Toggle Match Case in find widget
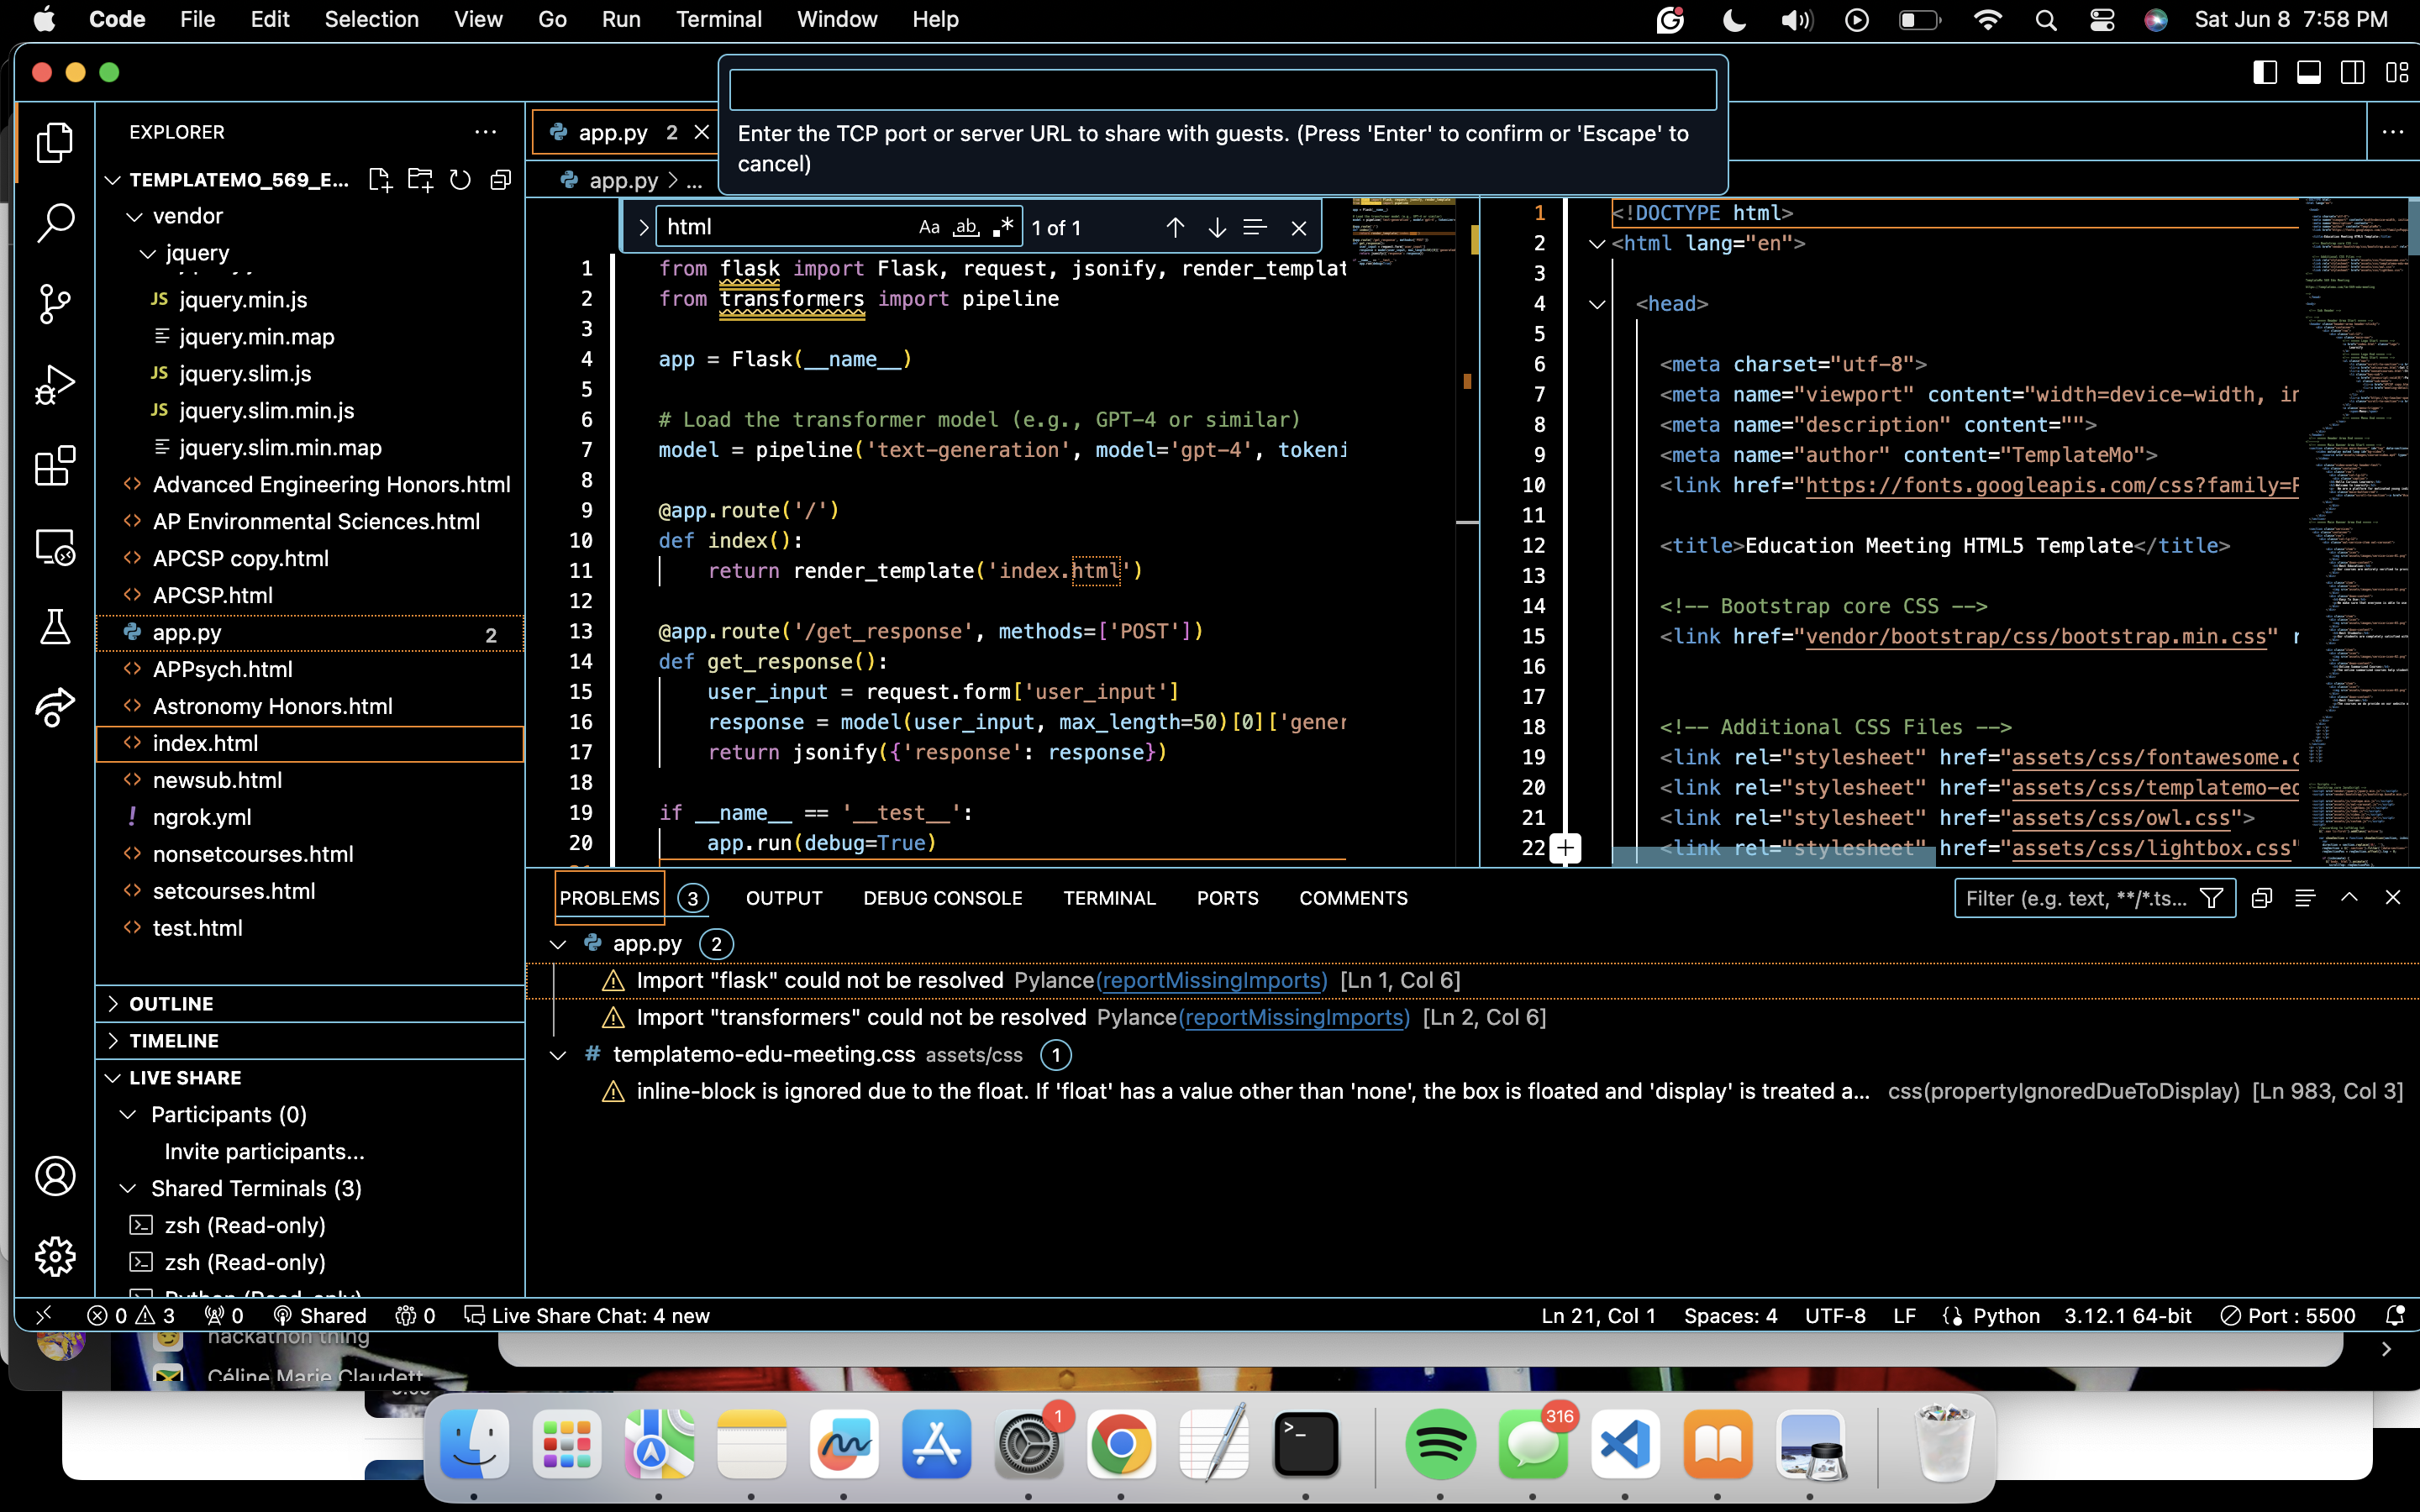Screen dimensions: 2420x1512 click(929, 227)
